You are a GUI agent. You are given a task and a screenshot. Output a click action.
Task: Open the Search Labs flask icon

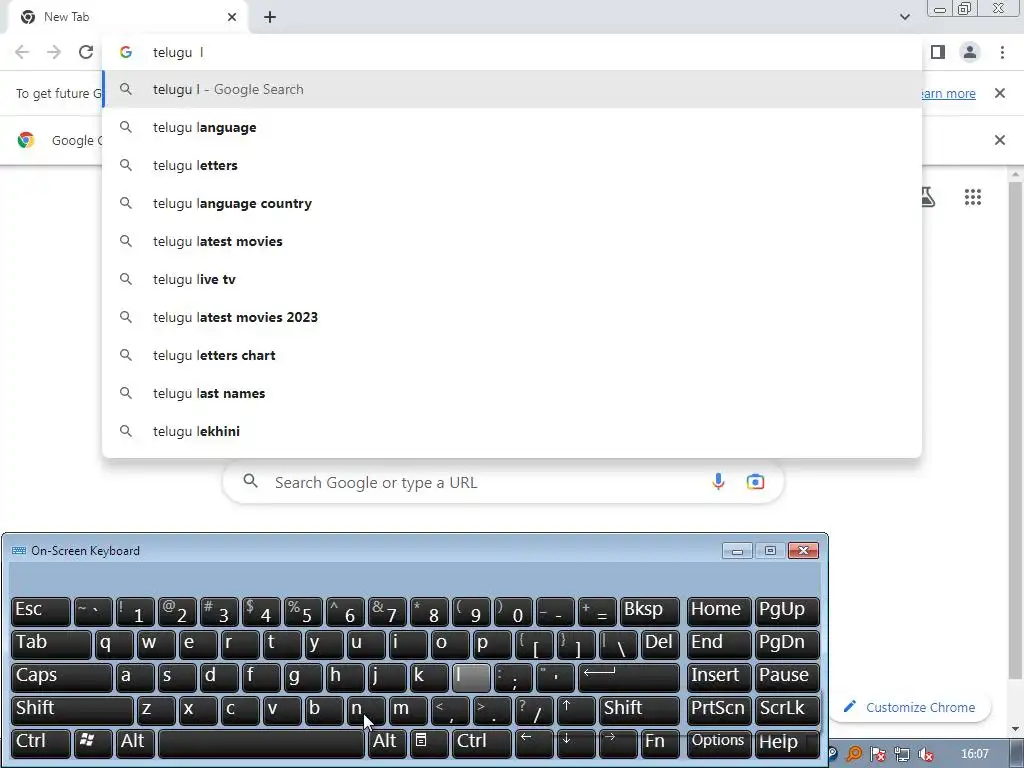pos(927,197)
